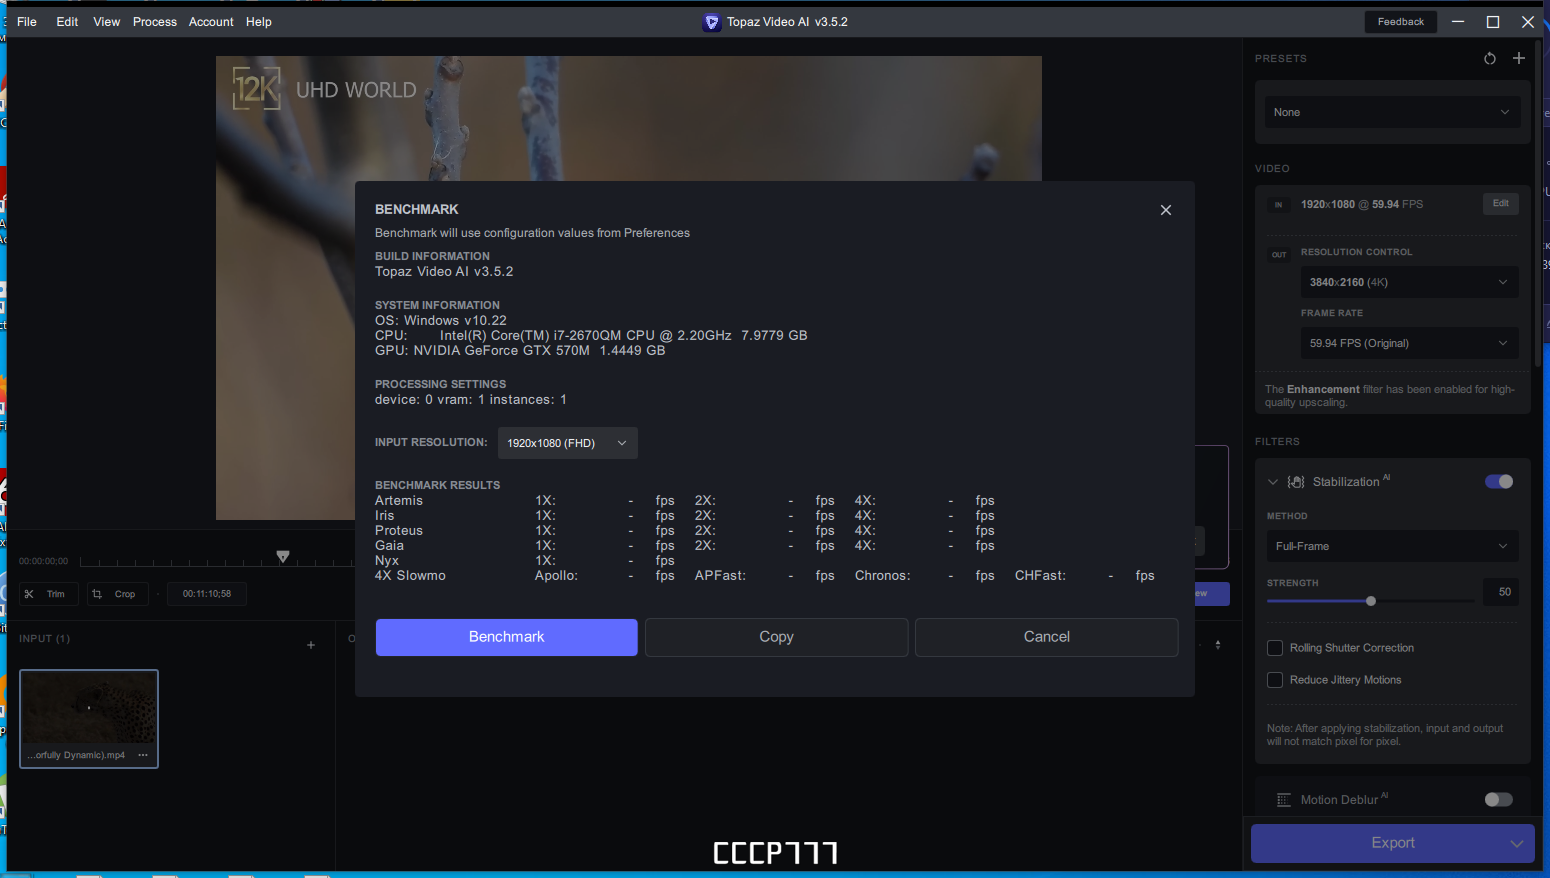Click the timeline playhead marker
Viewport: 1550px width, 878px height.
pos(283,556)
